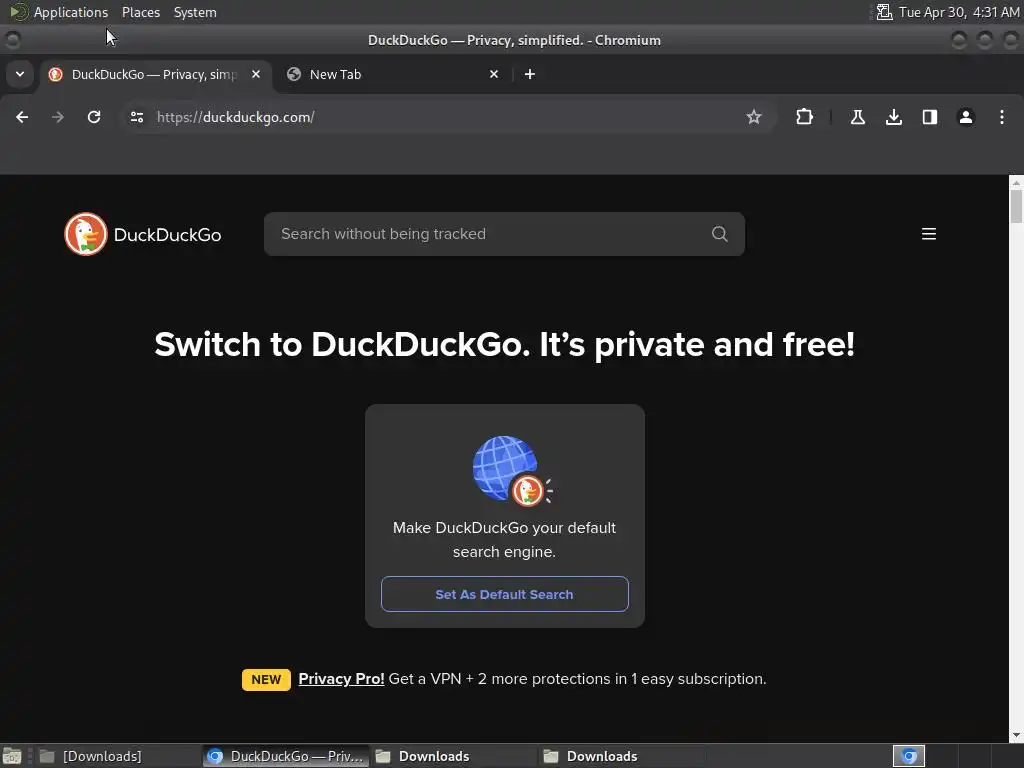Switch to DuckDuckGo taskbar window button
Viewport: 1024px width, 768px height.
285,756
